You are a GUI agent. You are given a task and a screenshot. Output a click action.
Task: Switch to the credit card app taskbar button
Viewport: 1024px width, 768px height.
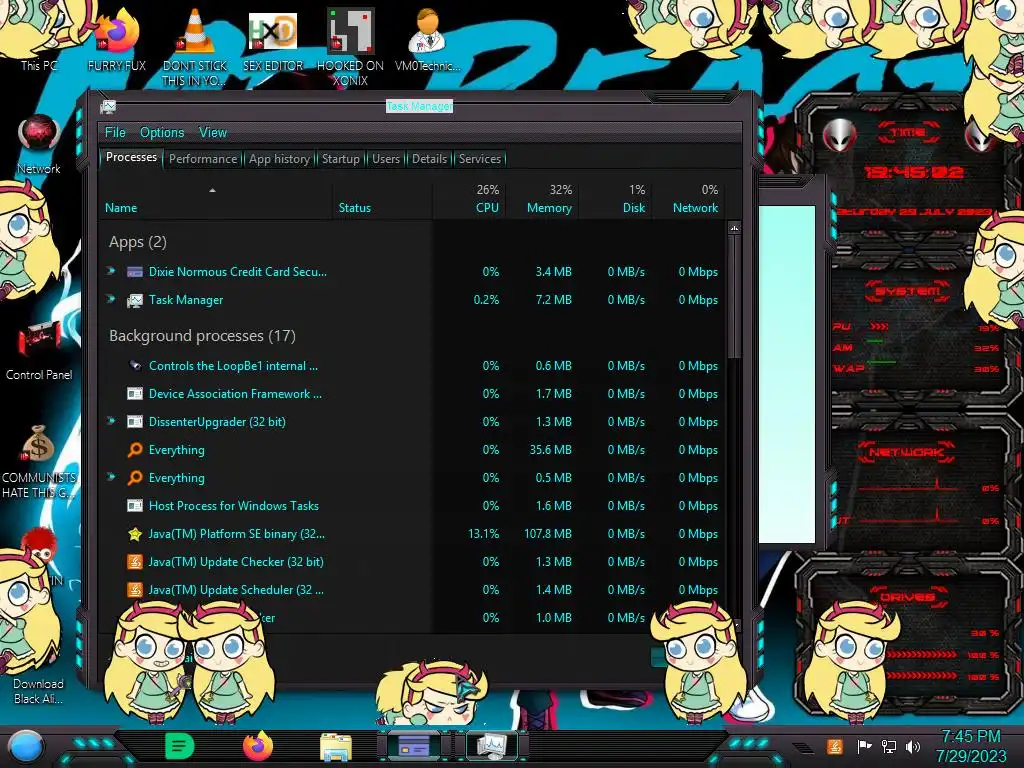point(414,746)
